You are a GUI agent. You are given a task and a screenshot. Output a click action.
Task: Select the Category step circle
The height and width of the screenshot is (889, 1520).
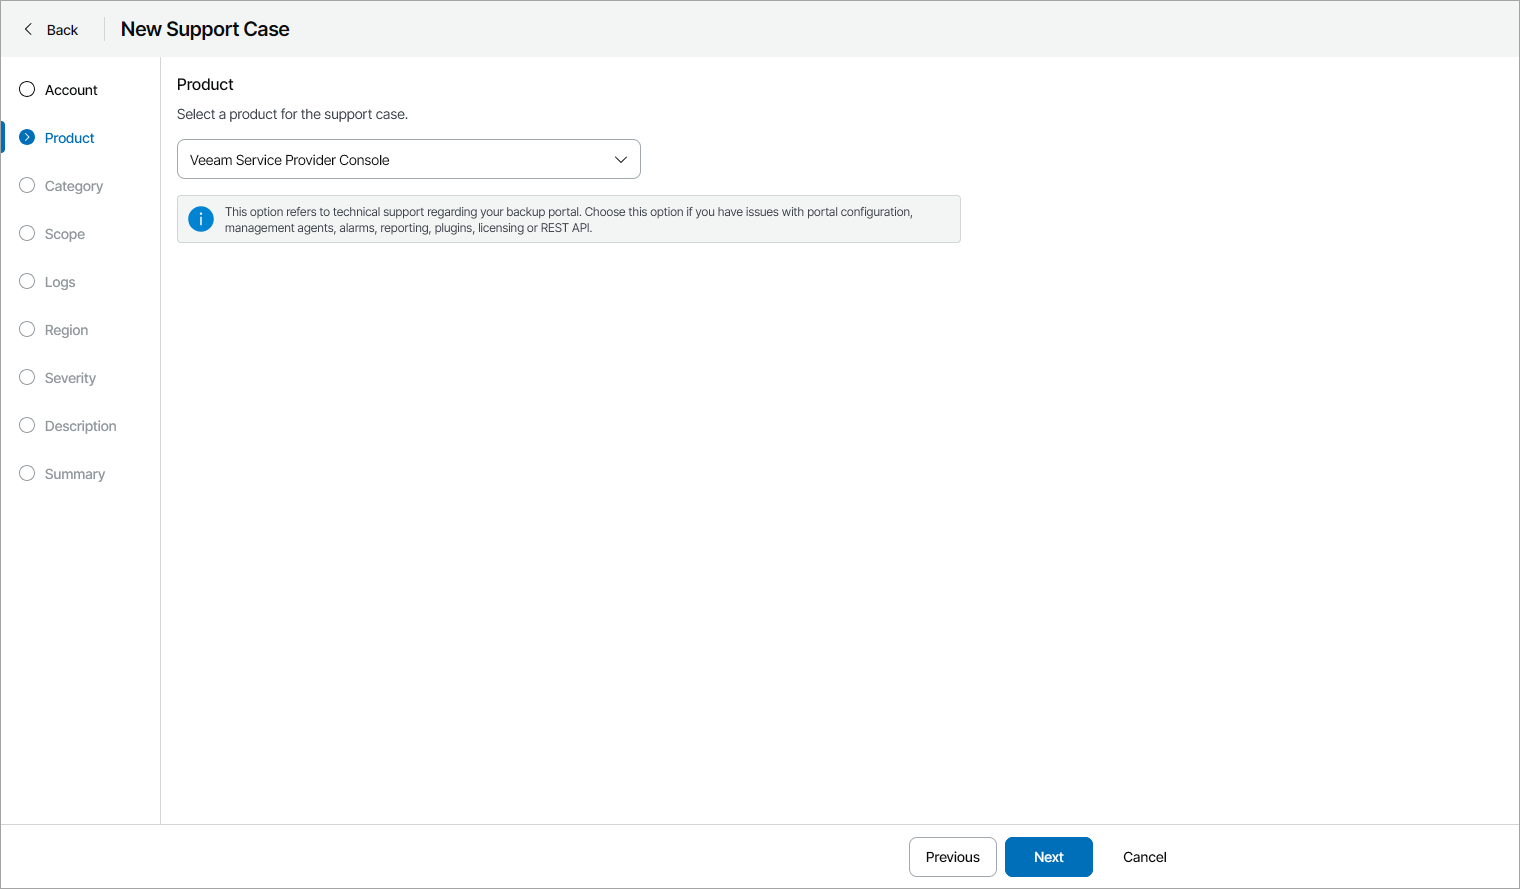click(27, 186)
